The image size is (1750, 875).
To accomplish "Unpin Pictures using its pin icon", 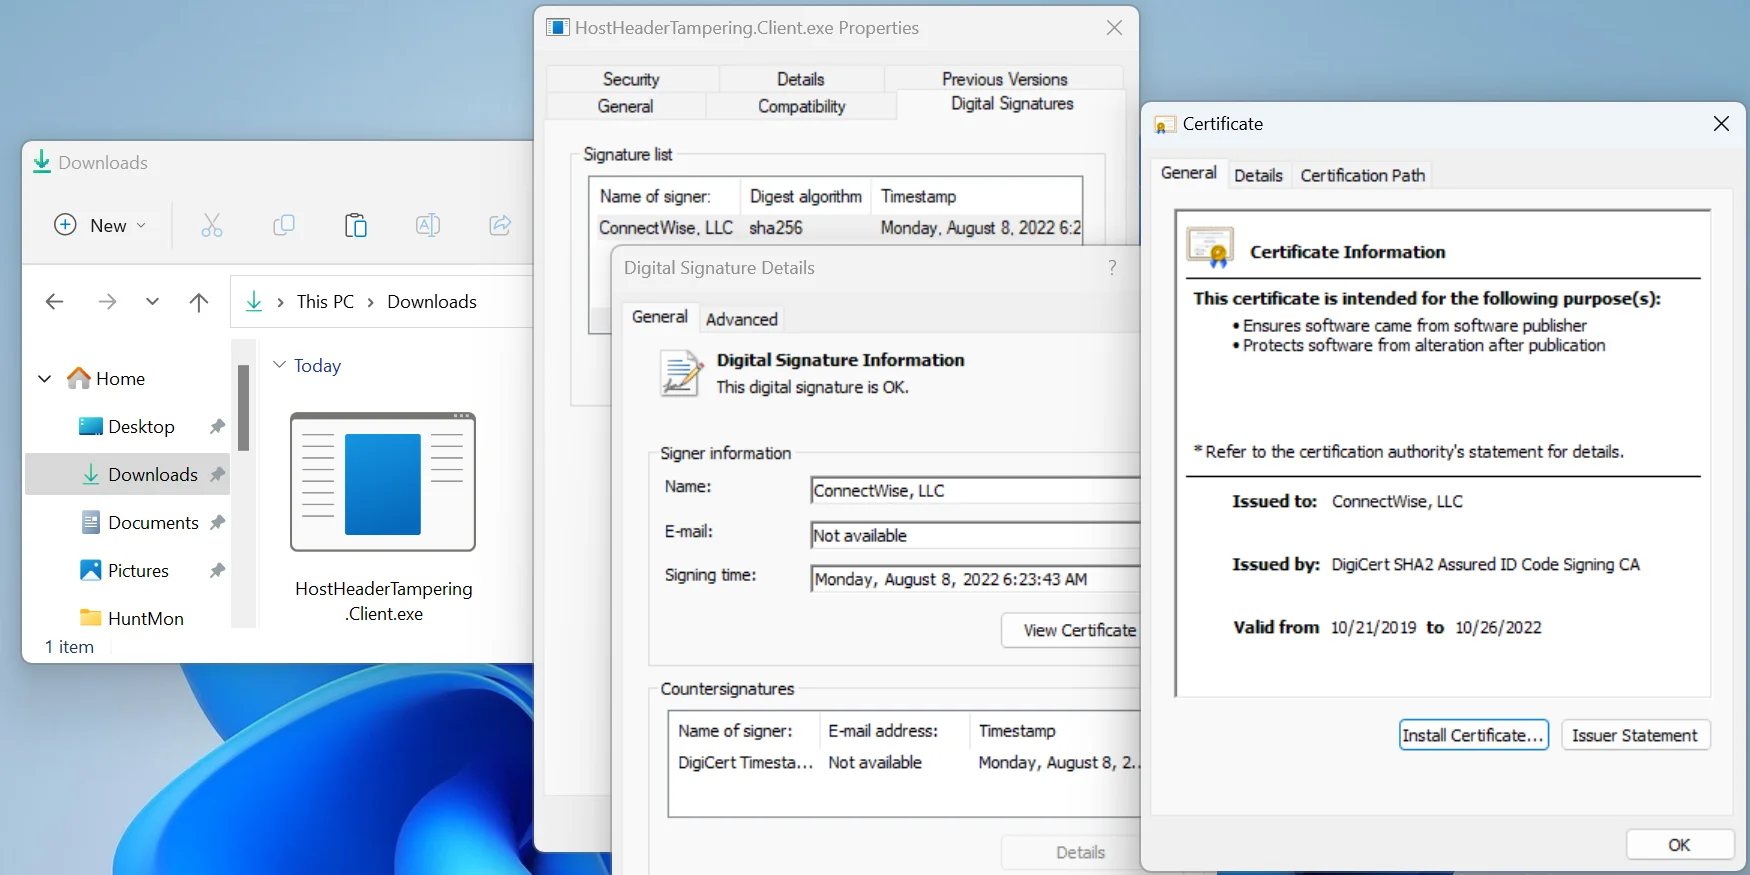I will [x=217, y=570].
